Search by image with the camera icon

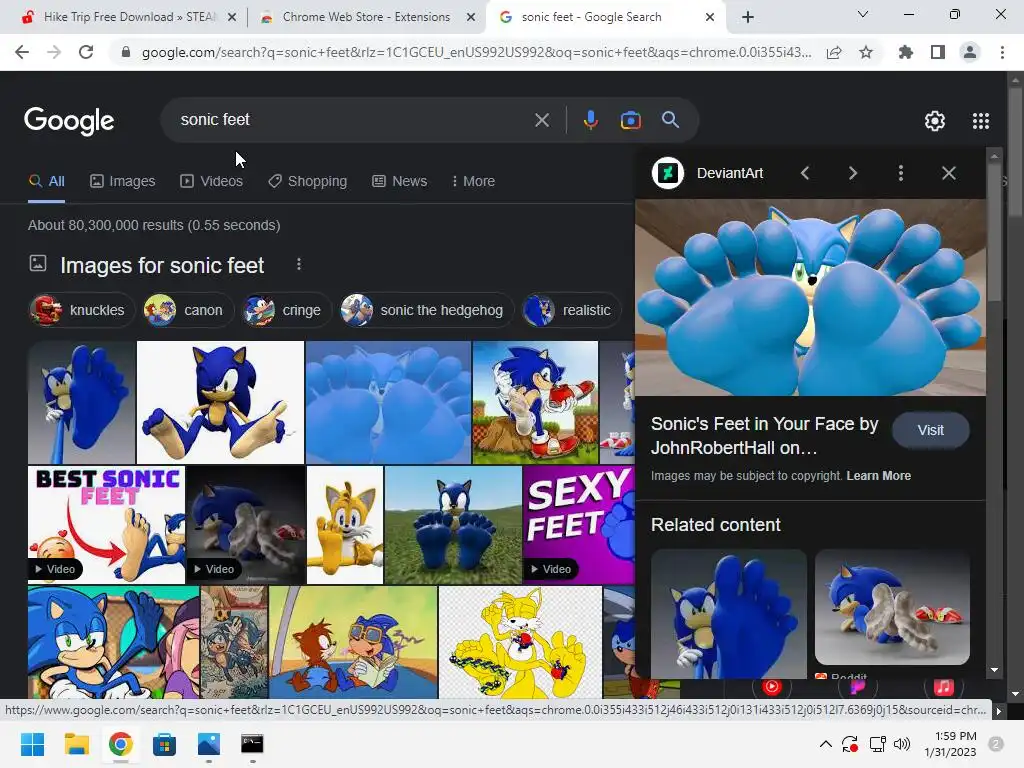(x=630, y=120)
